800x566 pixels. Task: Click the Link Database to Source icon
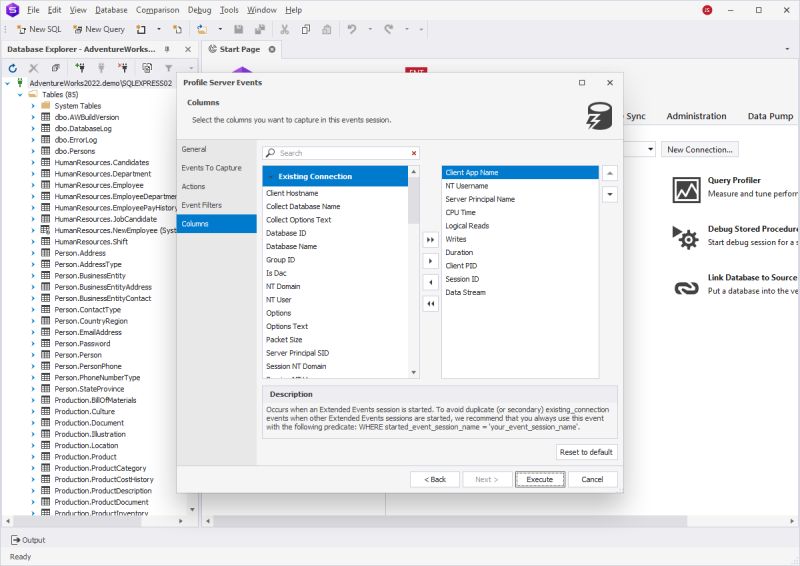(686, 288)
